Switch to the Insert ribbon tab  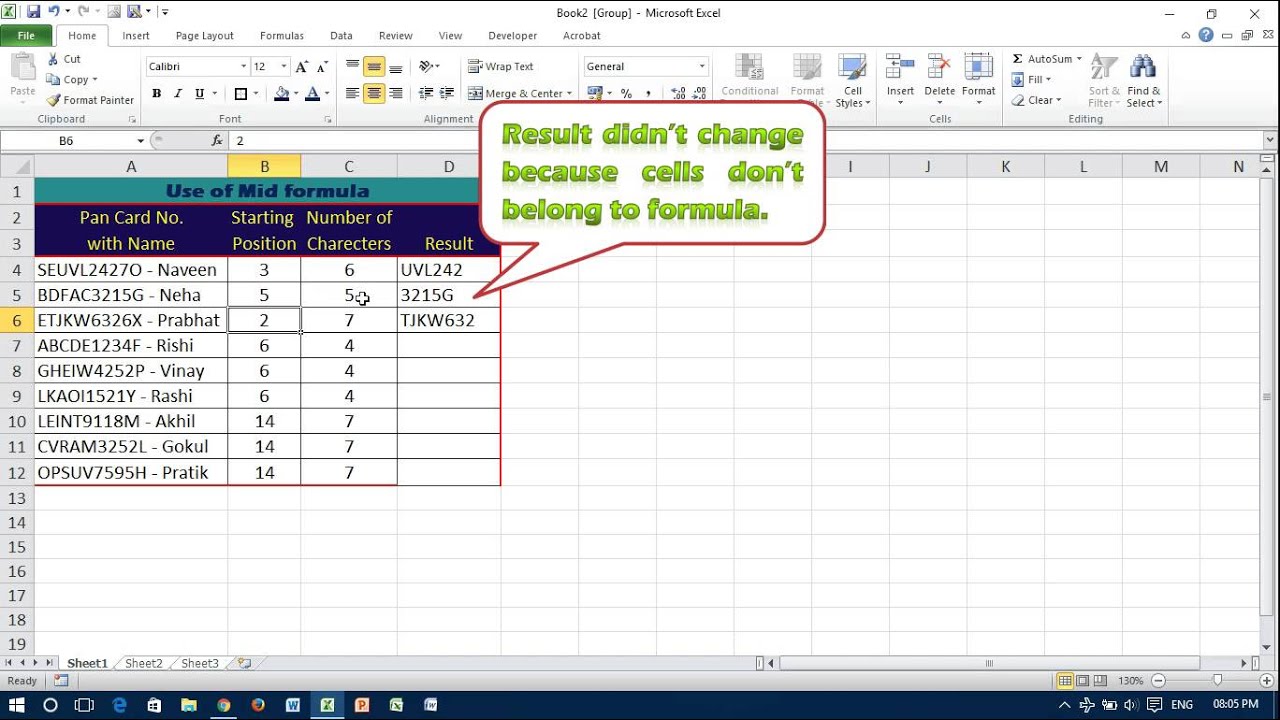[136, 36]
